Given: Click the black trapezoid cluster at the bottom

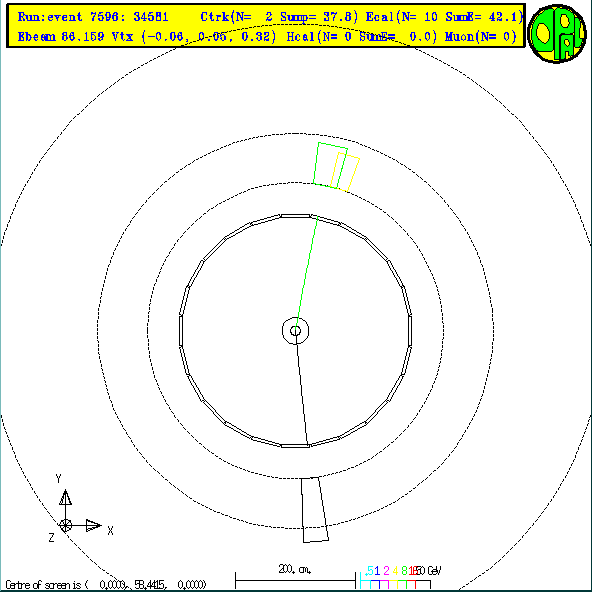Looking at the screenshot, I should pos(314,510).
